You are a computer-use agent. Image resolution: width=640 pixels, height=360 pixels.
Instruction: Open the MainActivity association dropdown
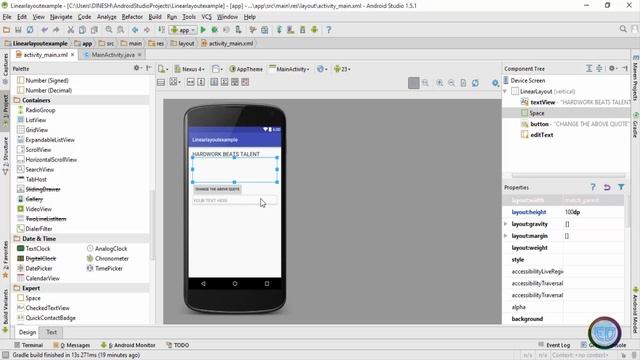pyautogui.click(x=289, y=69)
